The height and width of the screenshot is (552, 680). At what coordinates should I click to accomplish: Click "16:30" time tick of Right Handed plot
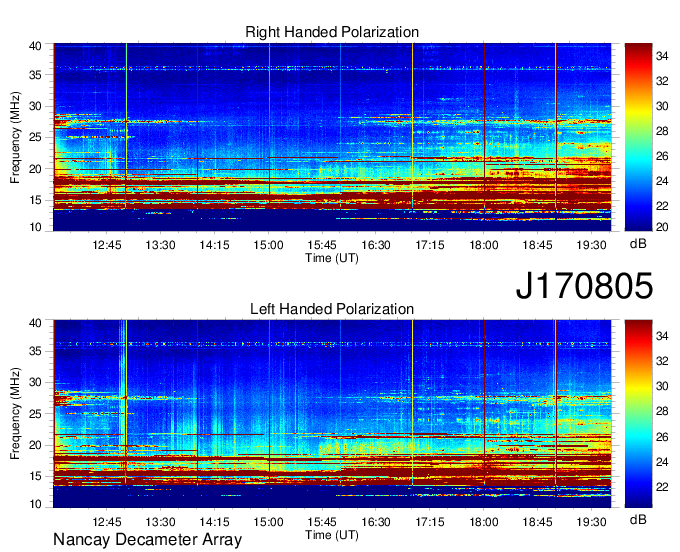coord(376,245)
